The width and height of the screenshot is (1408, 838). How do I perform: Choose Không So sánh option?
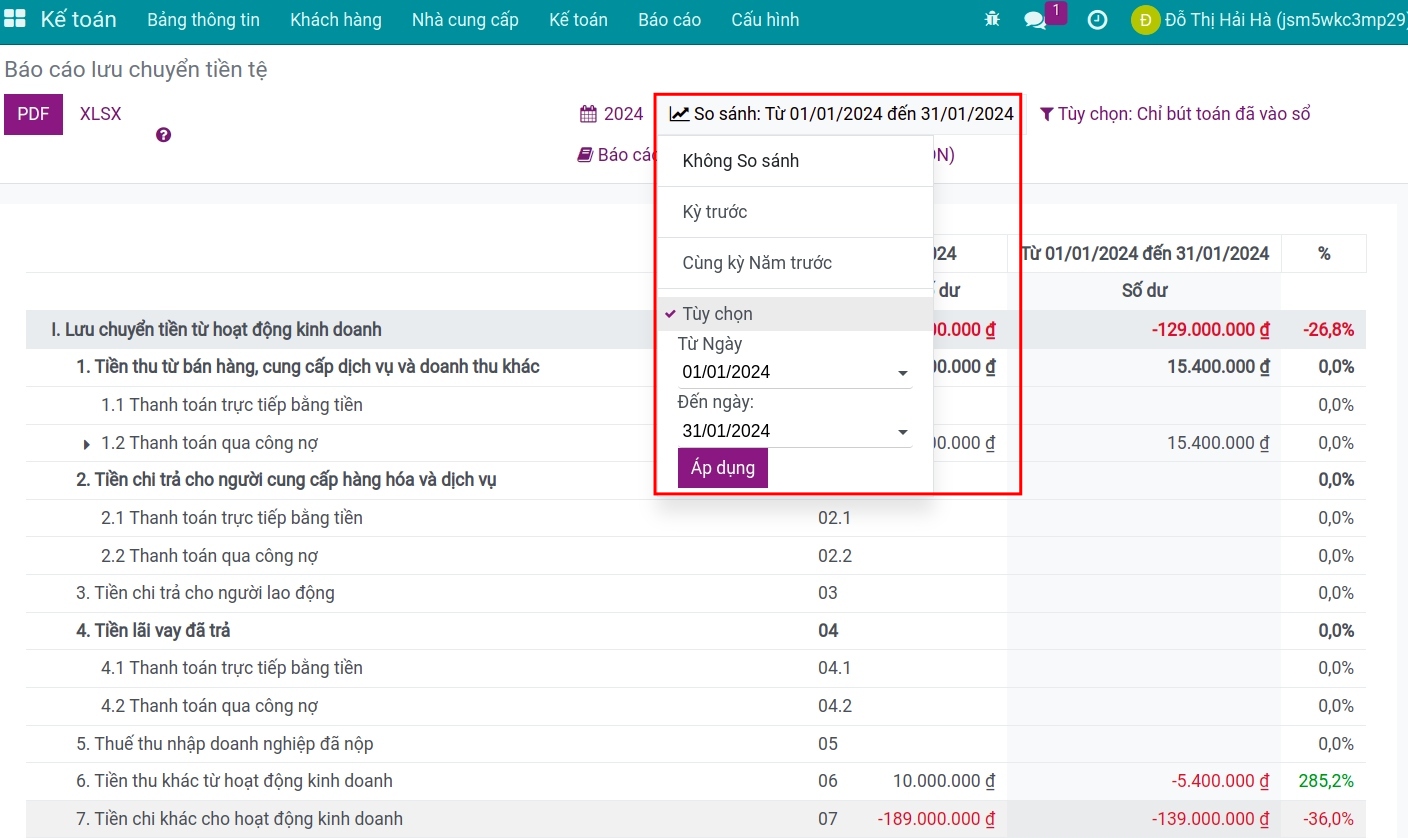(x=740, y=161)
